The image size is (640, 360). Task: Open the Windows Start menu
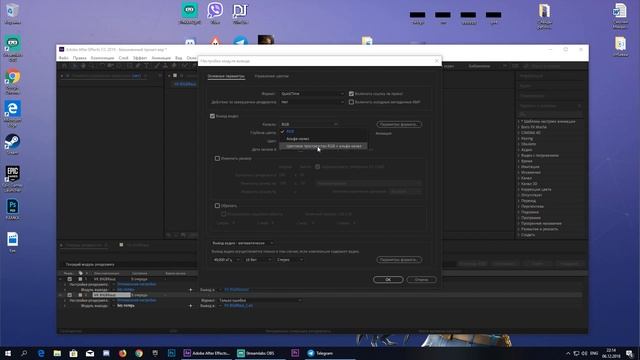8,353
